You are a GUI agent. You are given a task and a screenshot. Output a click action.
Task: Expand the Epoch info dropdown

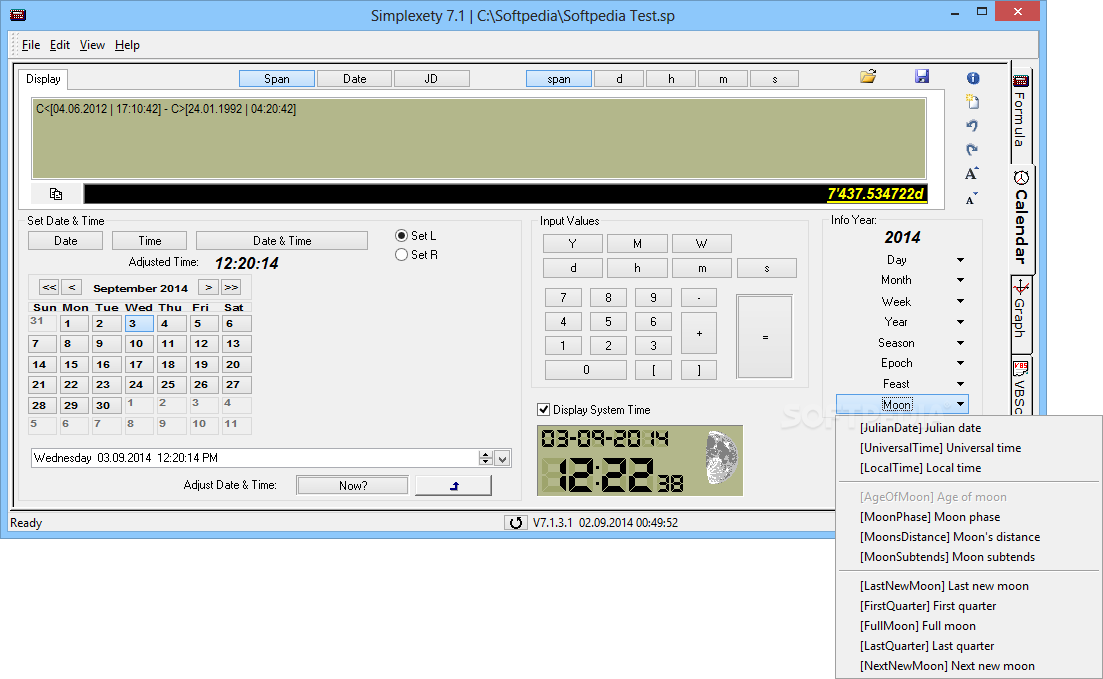point(960,363)
